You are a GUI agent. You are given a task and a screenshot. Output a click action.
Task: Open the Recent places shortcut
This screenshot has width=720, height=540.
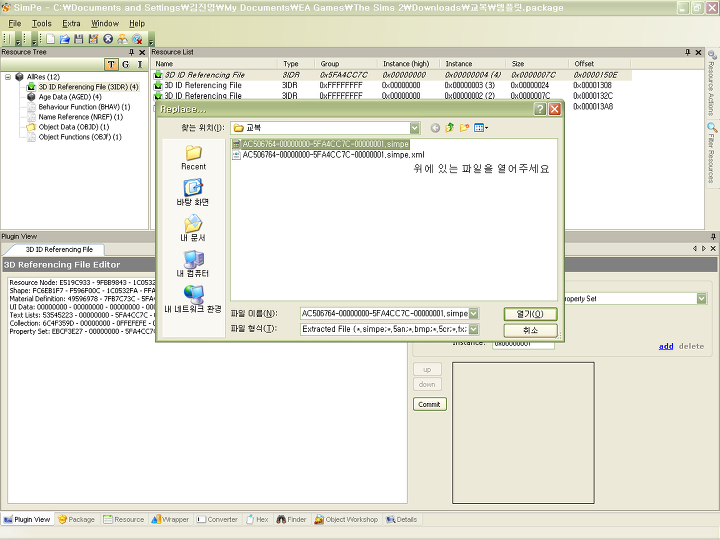(x=193, y=157)
